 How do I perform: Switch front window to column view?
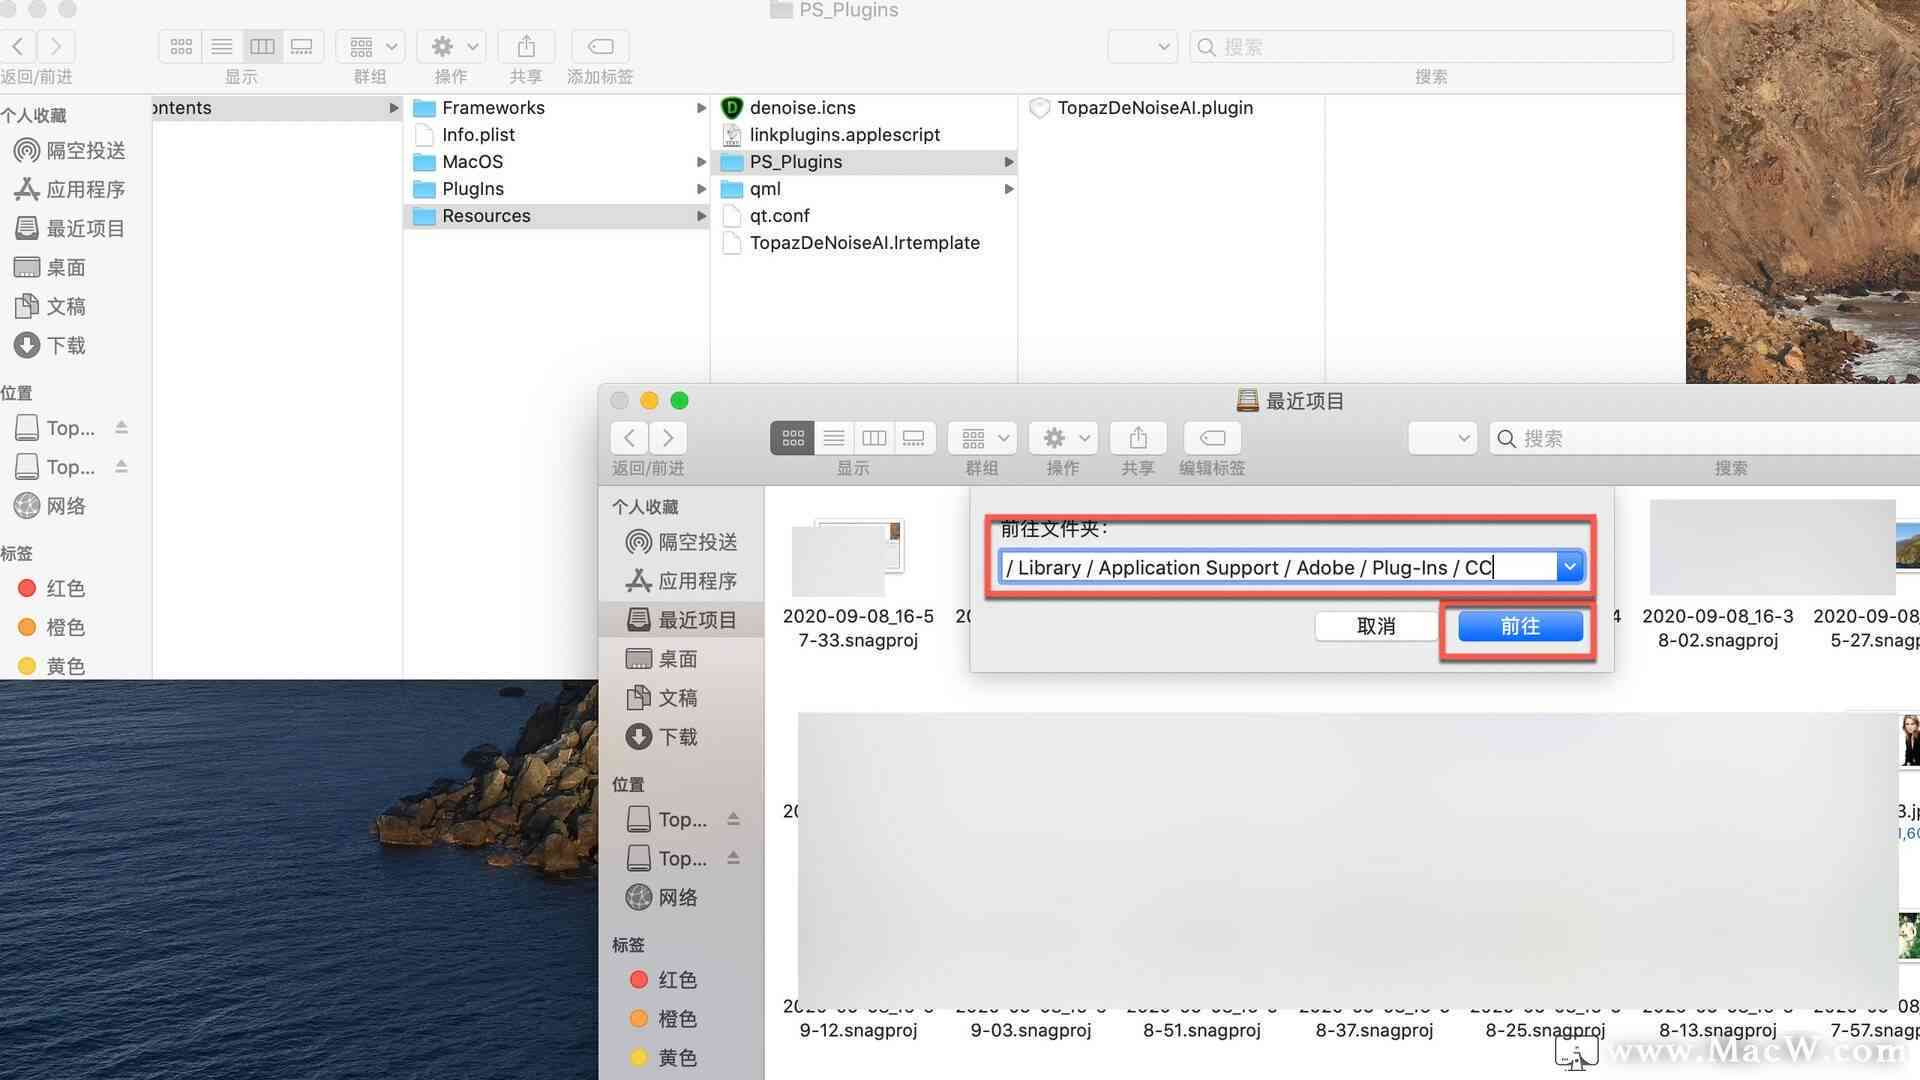click(874, 438)
